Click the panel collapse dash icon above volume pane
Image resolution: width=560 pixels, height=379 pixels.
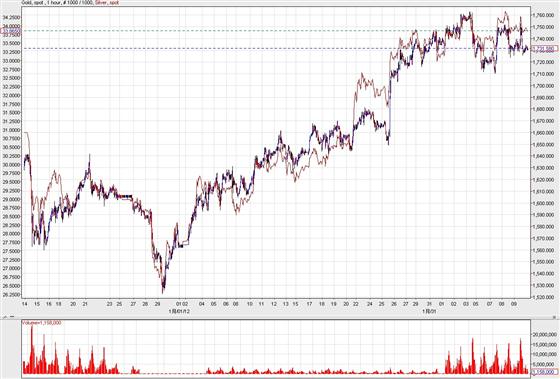[x=12, y=316]
